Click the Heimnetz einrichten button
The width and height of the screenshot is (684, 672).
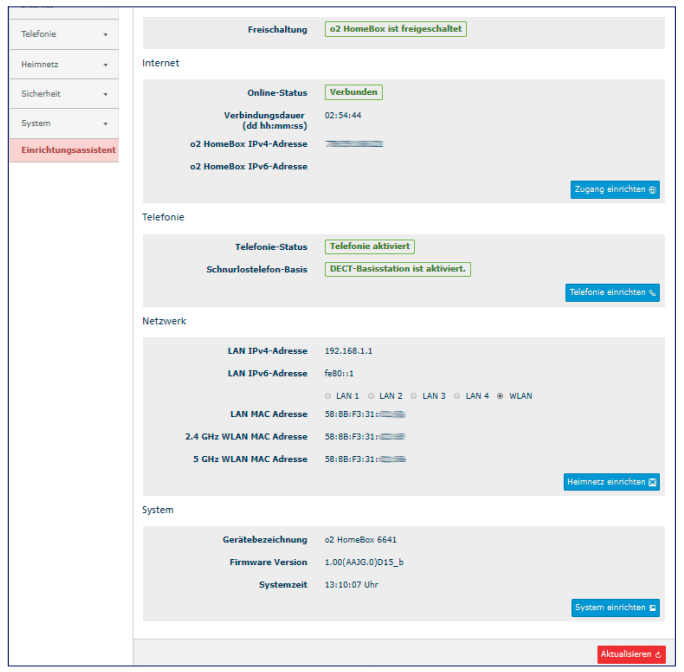tap(612, 482)
